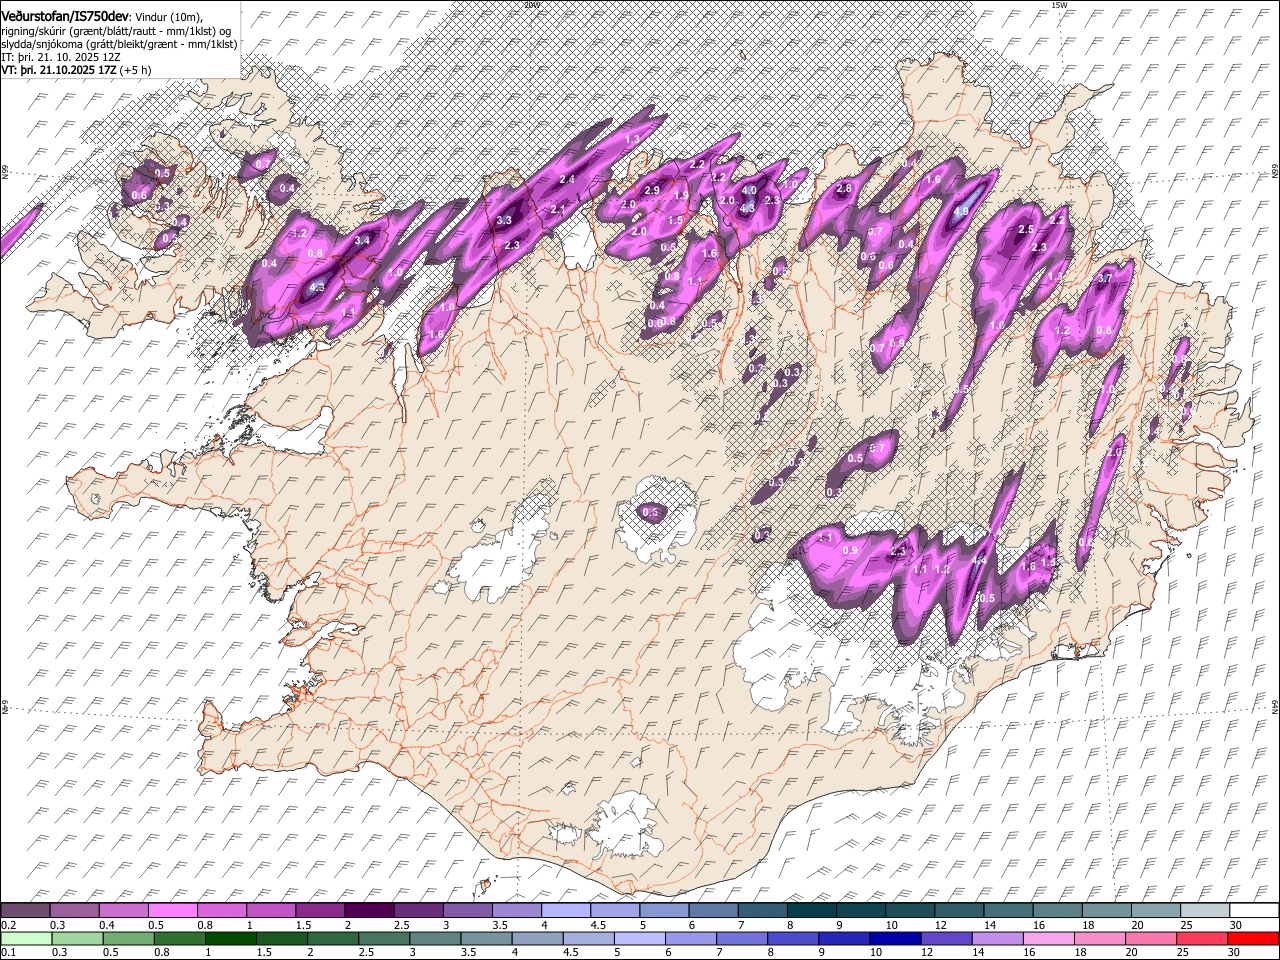Viewport: 1280px width, 960px height.
Task: Click the 'slydda/snjókoma' legend description line
Action: pyautogui.click(x=120, y=44)
